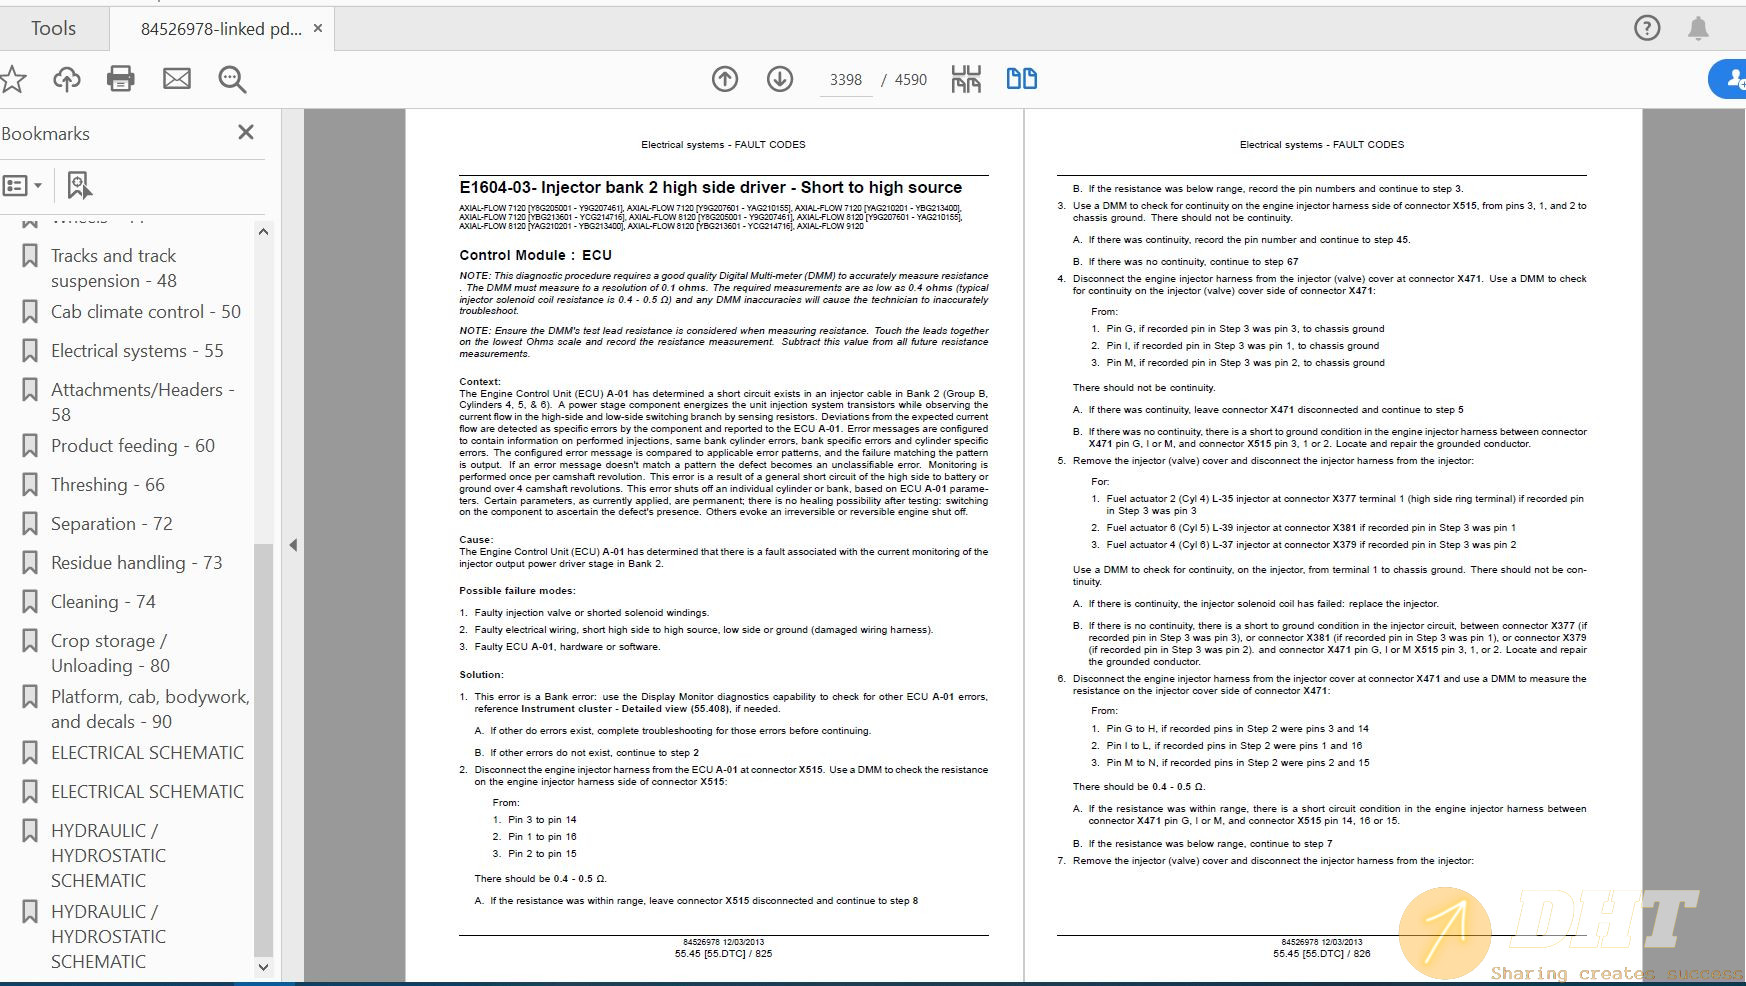The width and height of the screenshot is (1746, 986).
Task: Click the '55.45 [55.DTC] / 826' page footer
Action: 1321,954
